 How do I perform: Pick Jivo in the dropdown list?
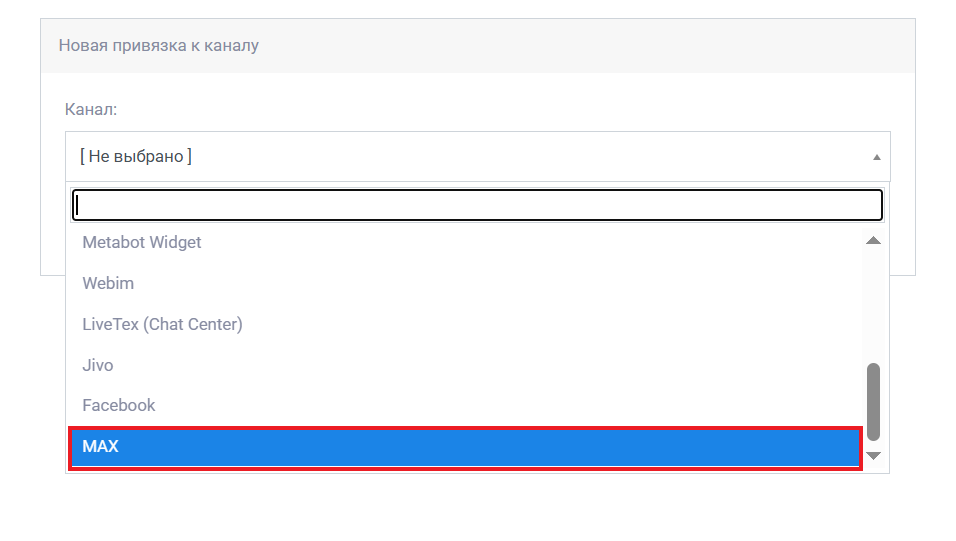point(98,365)
